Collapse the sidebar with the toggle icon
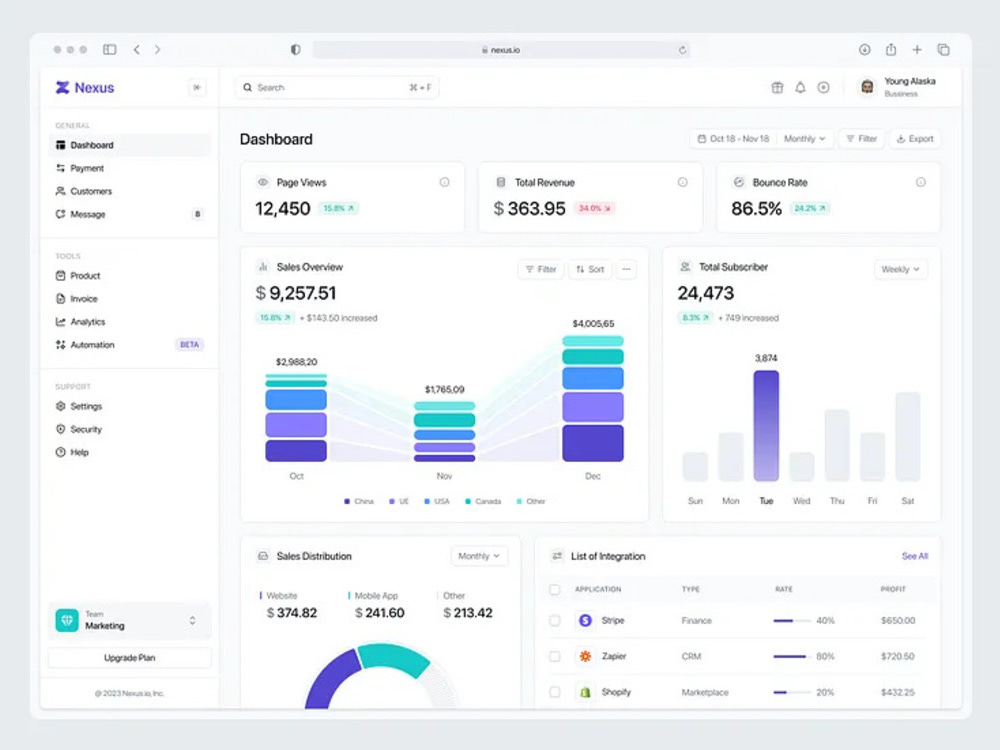This screenshot has width=1000, height=750. [197, 87]
